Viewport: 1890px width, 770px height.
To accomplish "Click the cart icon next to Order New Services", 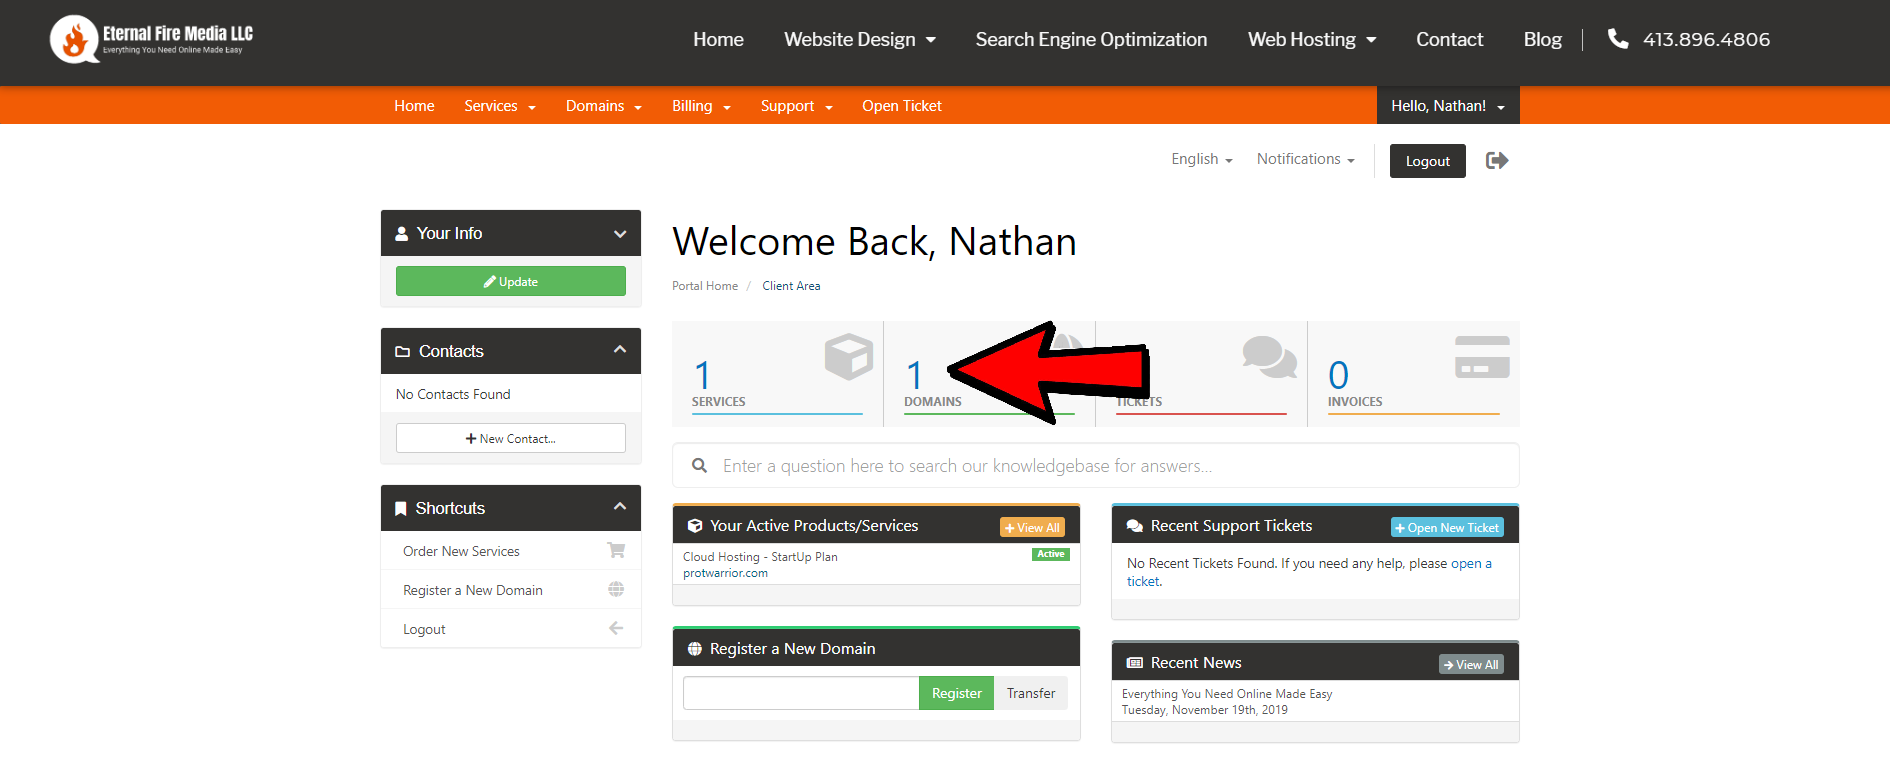I will click(x=616, y=550).
